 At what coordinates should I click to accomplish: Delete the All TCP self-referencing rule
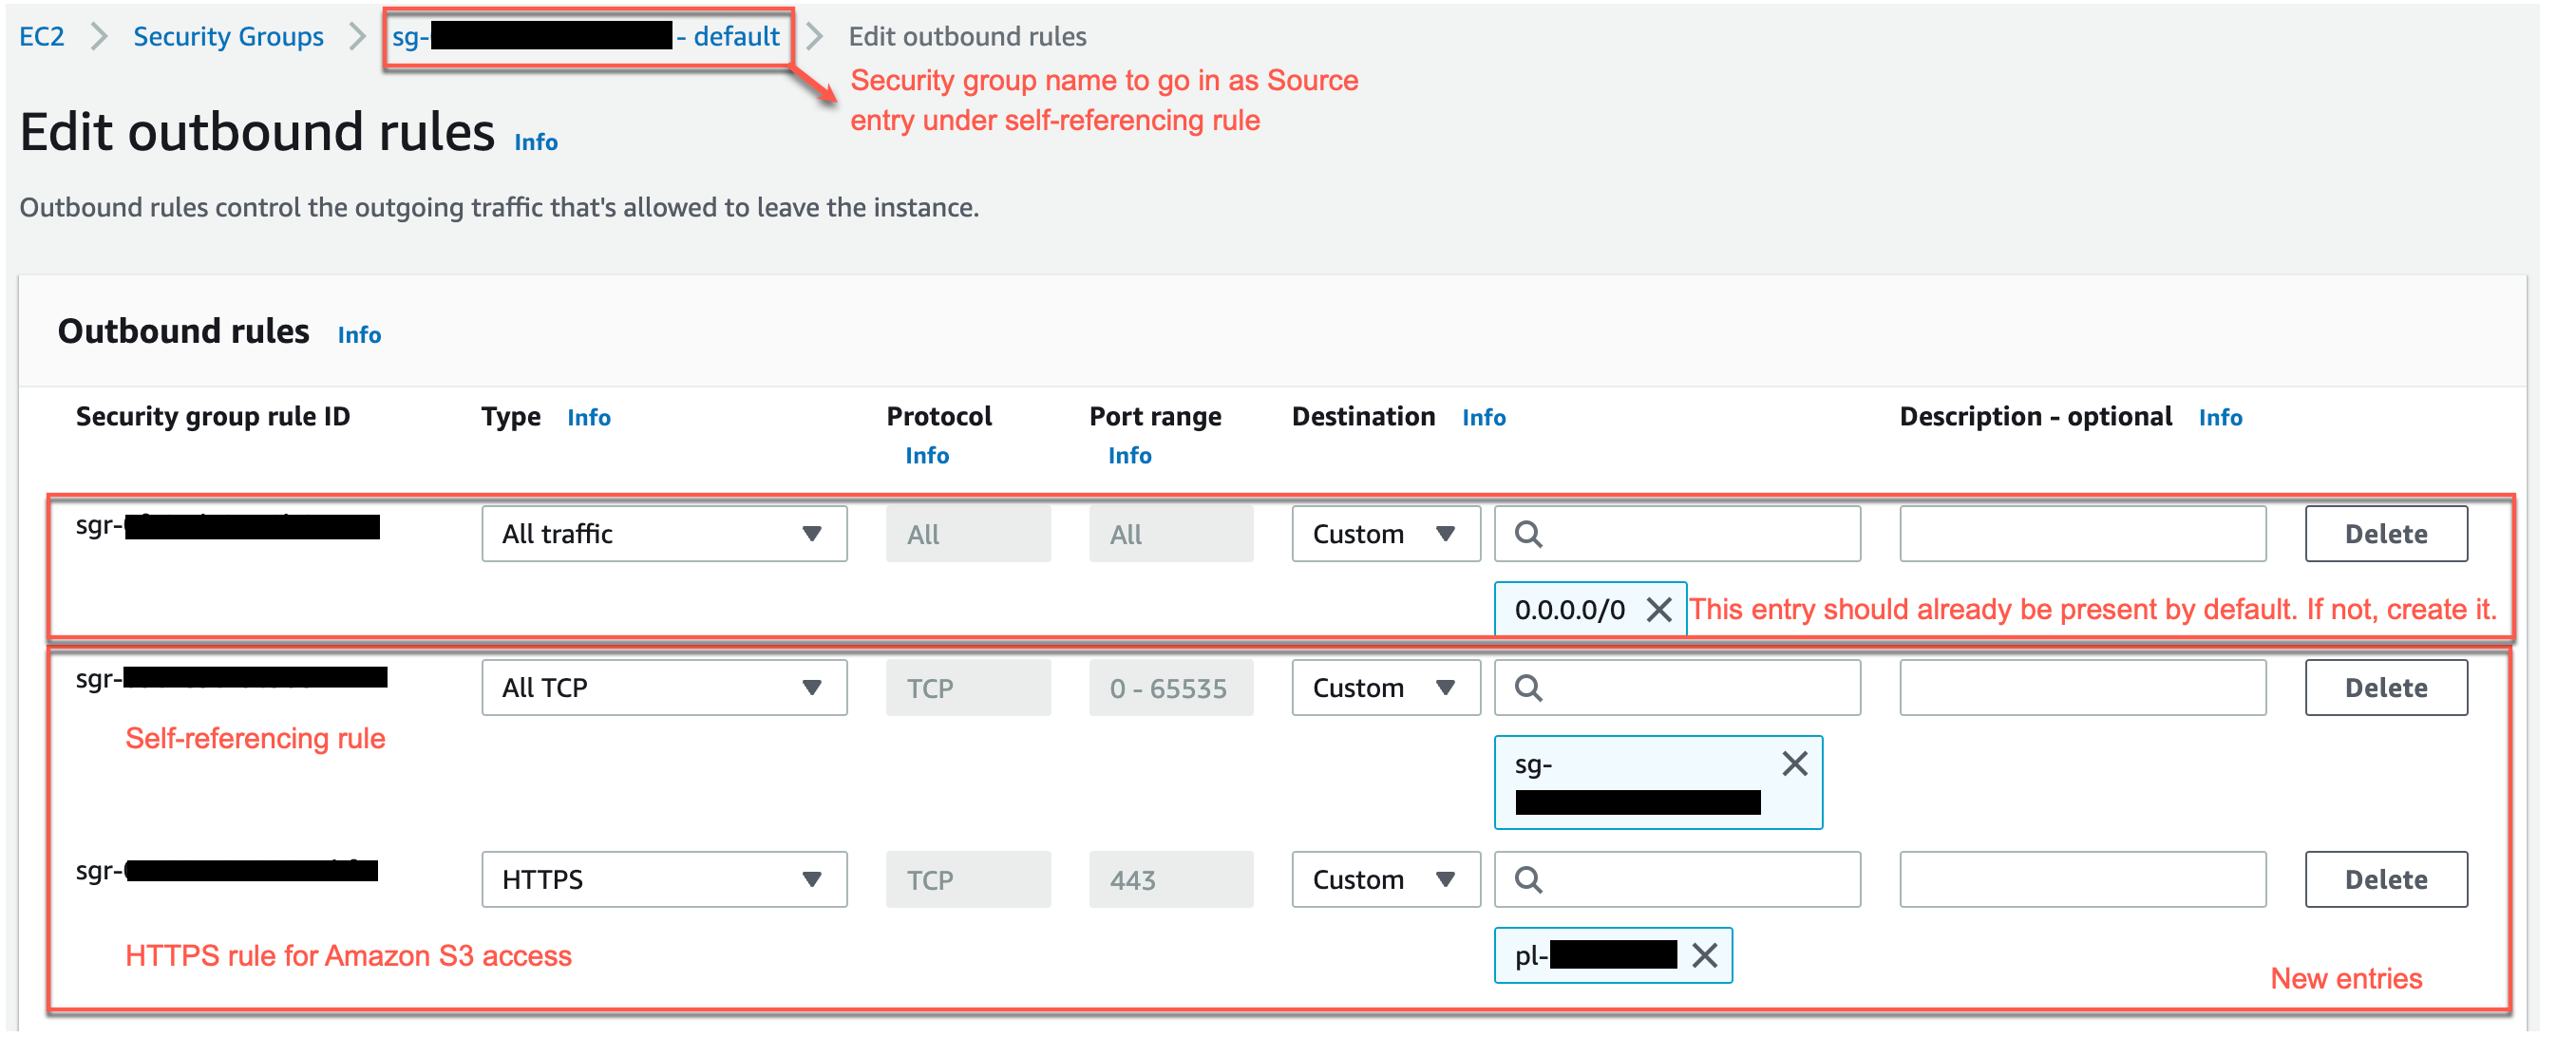click(x=2385, y=688)
